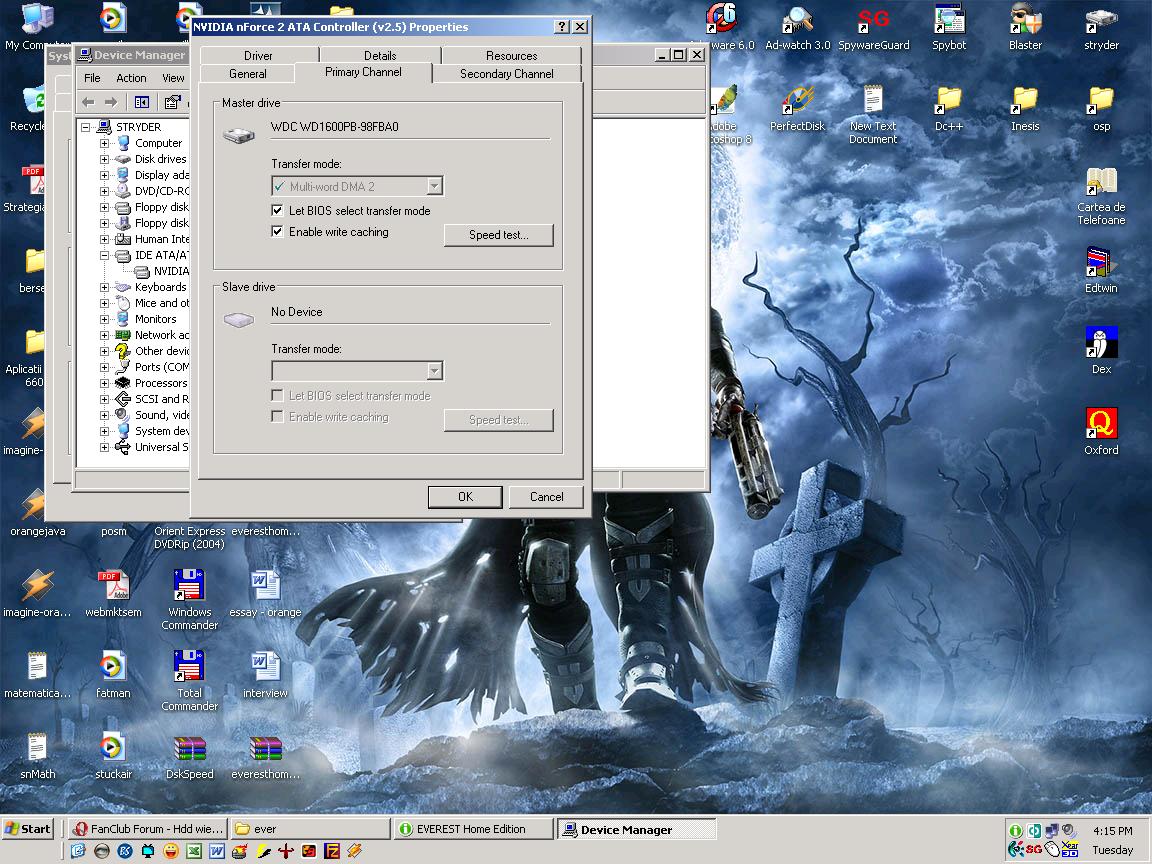Open the Ad-watch 3.0 desktop shortcut
This screenshot has width=1152, height=864.
point(797,28)
